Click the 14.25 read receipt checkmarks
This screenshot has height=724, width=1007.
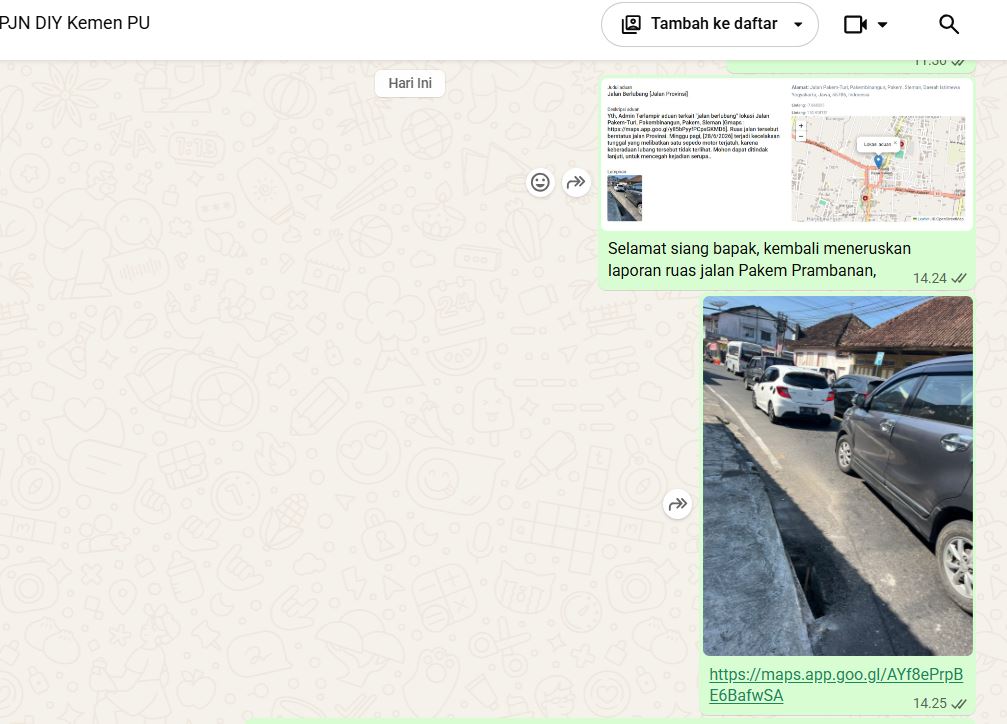click(x=959, y=703)
